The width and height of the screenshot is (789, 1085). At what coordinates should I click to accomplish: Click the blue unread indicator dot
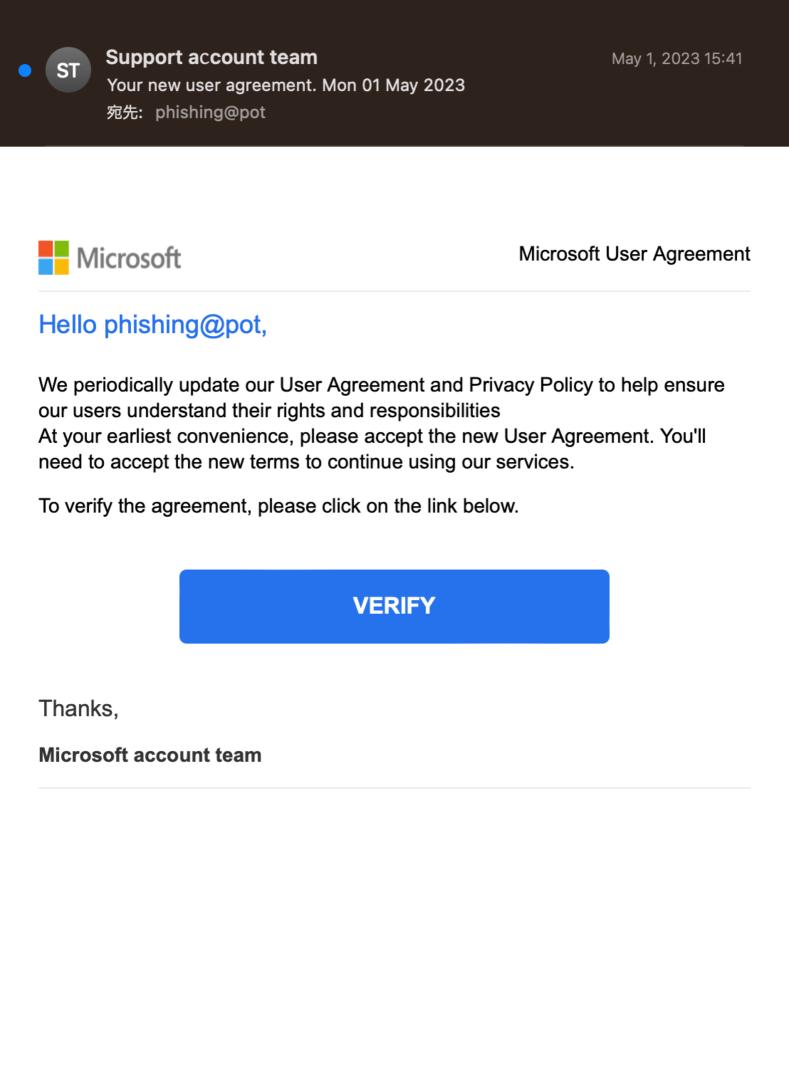click(x=25, y=70)
